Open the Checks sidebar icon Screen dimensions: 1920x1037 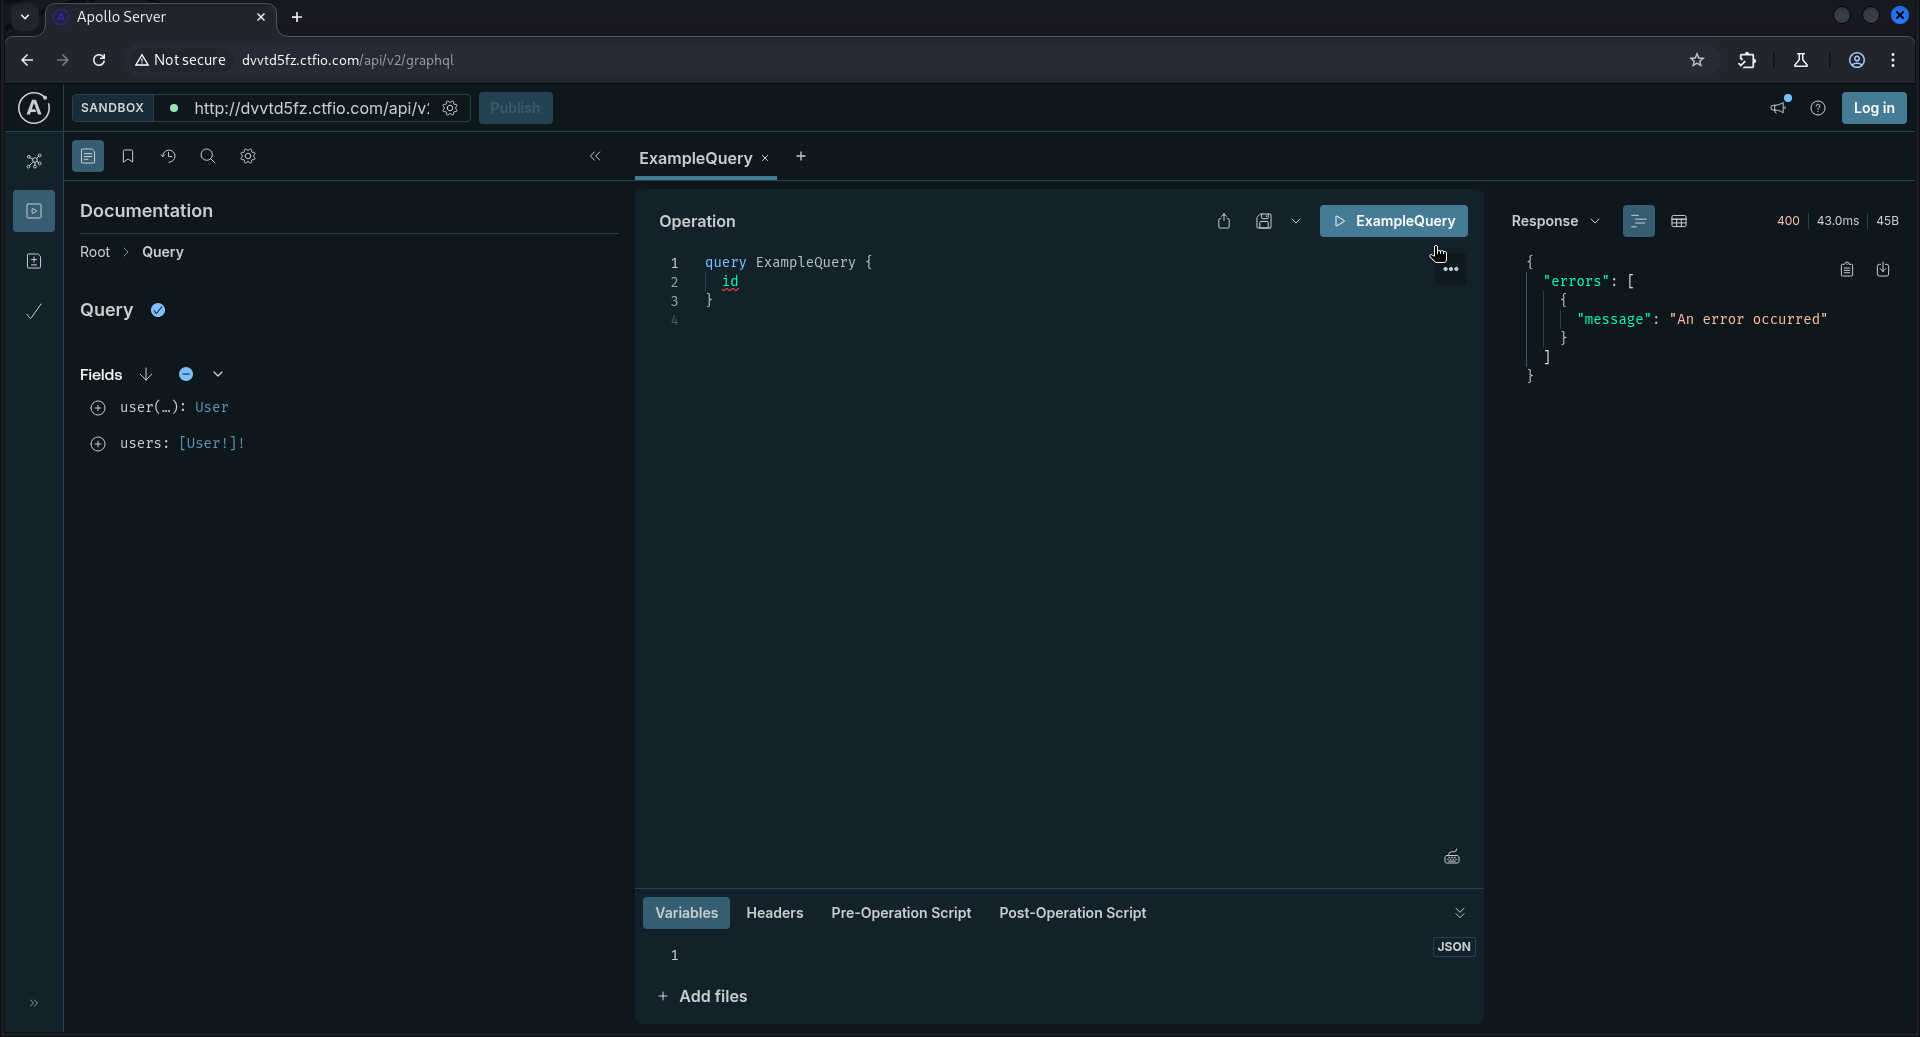(x=34, y=311)
